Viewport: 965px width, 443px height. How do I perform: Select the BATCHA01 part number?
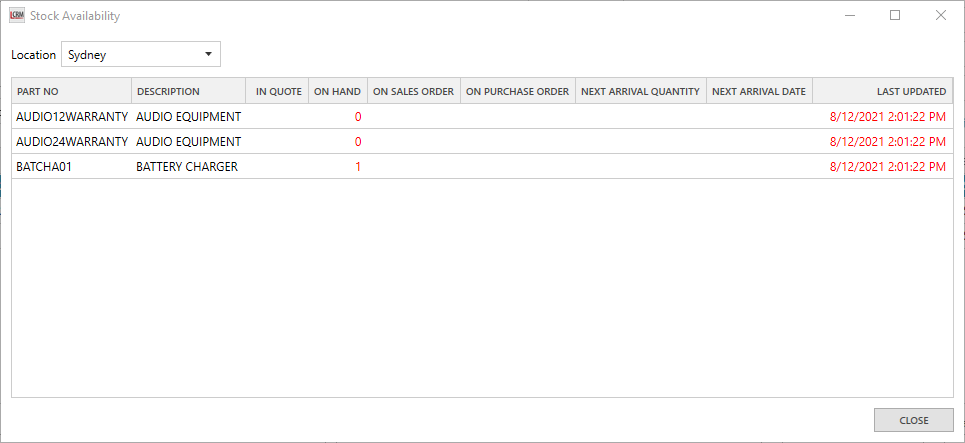click(44, 167)
